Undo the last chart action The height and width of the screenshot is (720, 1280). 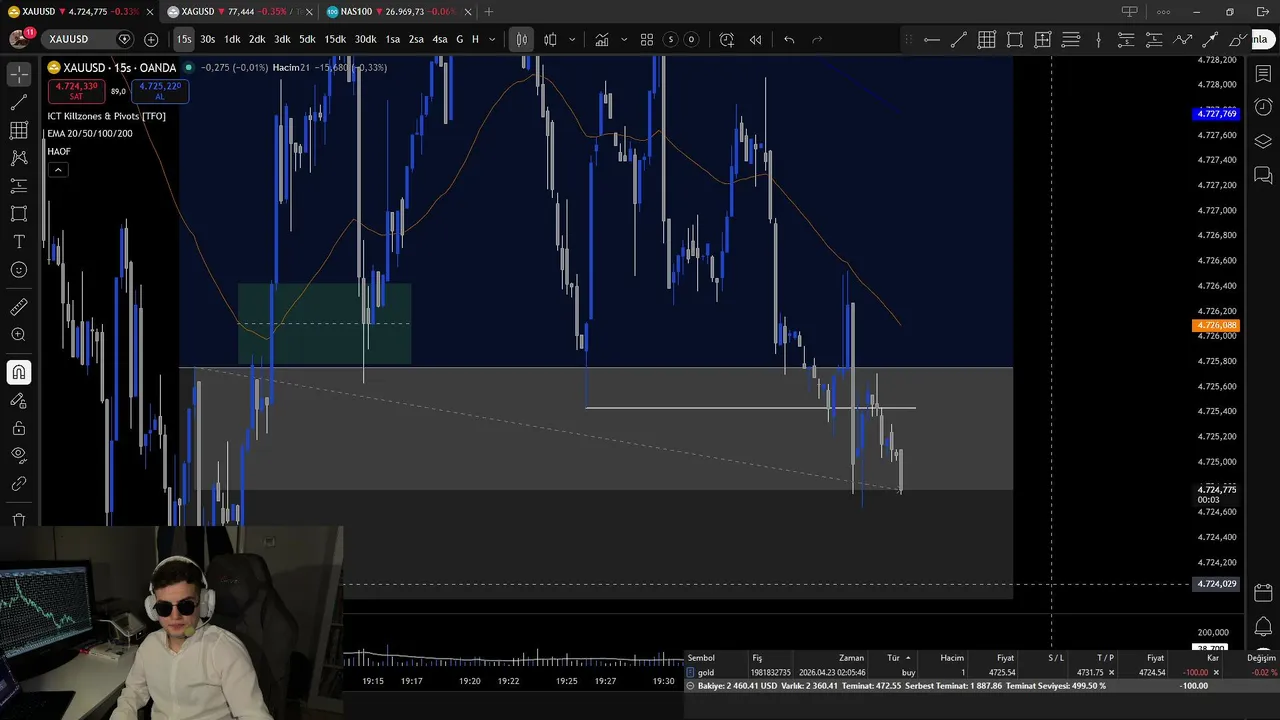coord(789,39)
